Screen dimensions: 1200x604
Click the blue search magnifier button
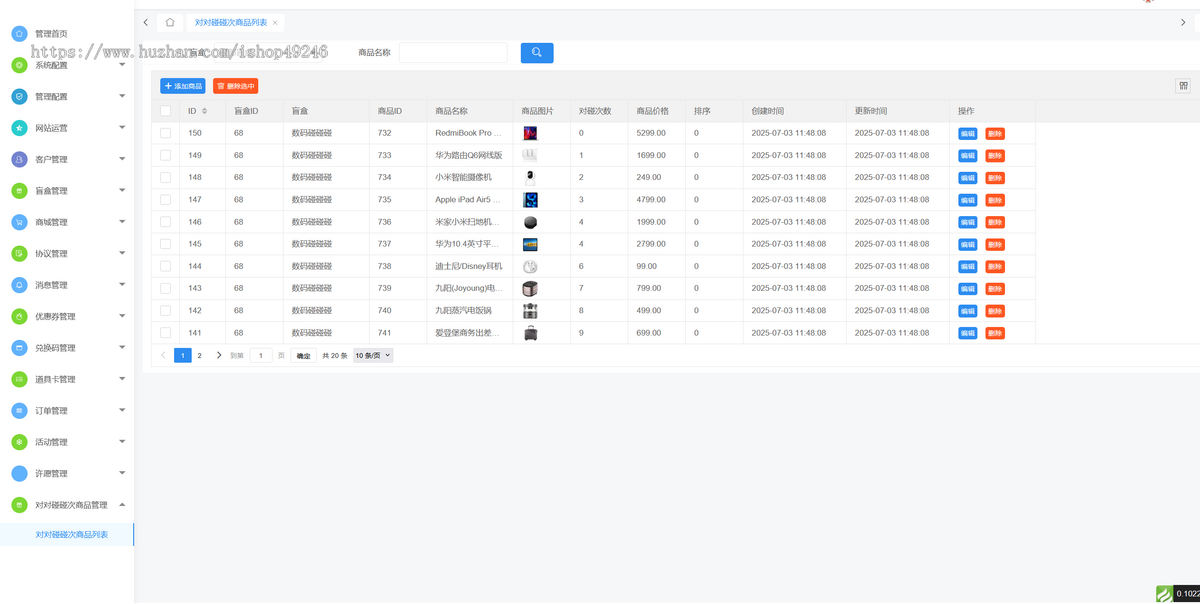click(x=537, y=53)
